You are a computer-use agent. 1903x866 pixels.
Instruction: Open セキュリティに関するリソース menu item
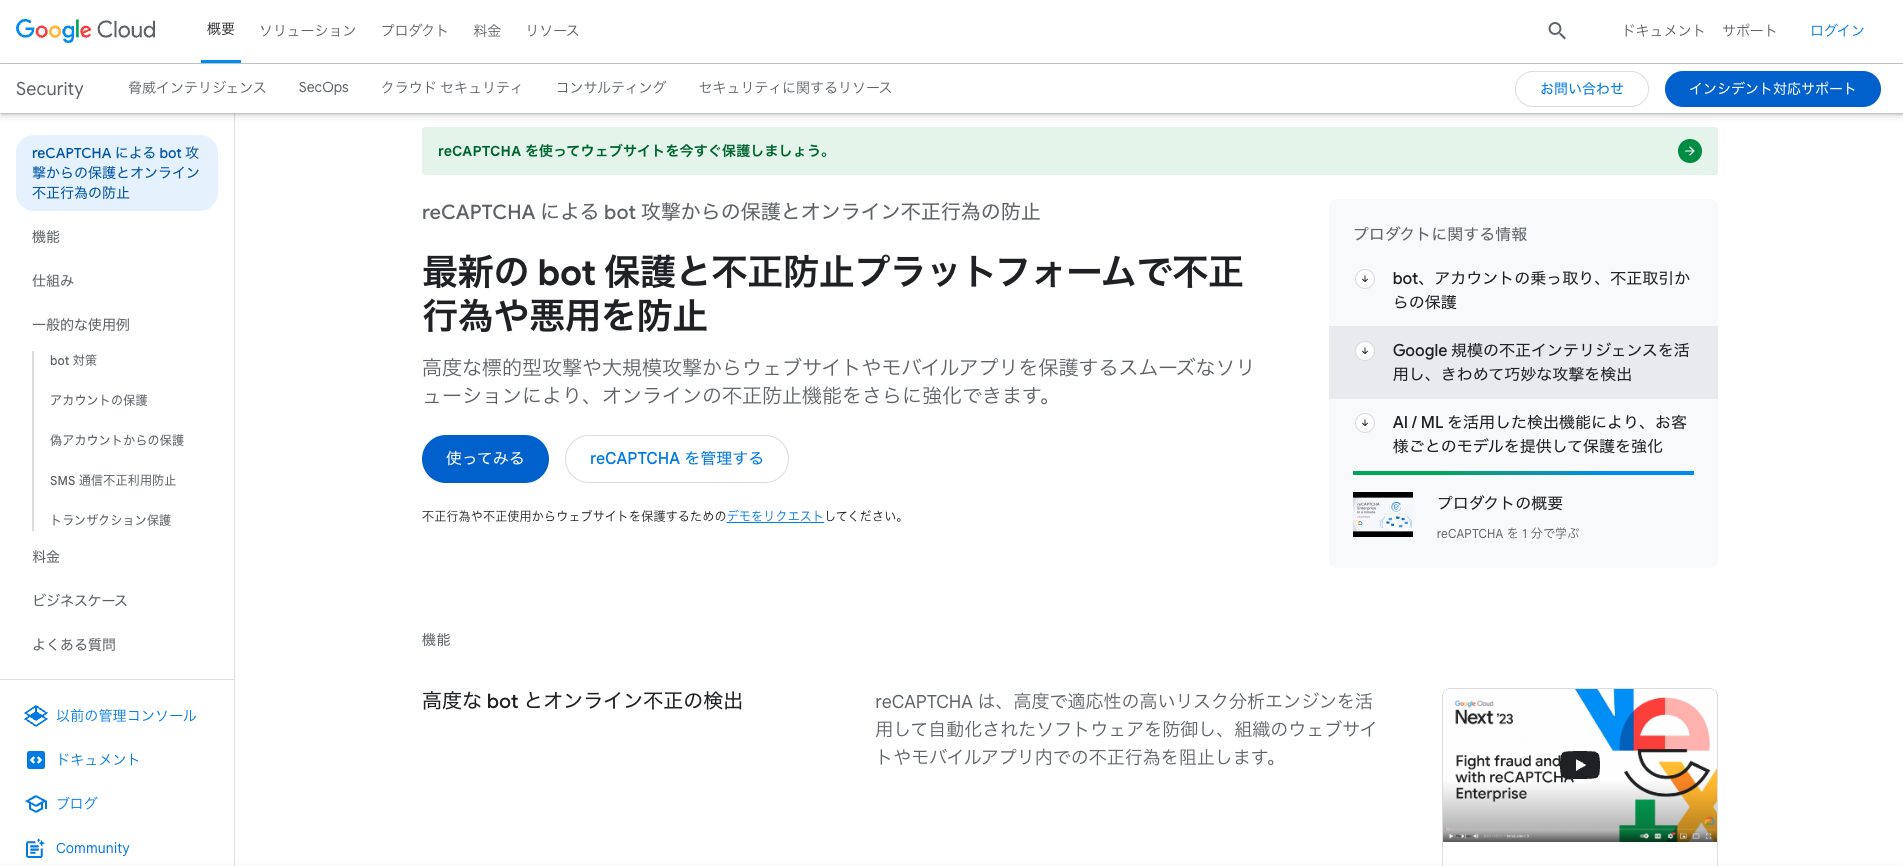pos(795,88)
